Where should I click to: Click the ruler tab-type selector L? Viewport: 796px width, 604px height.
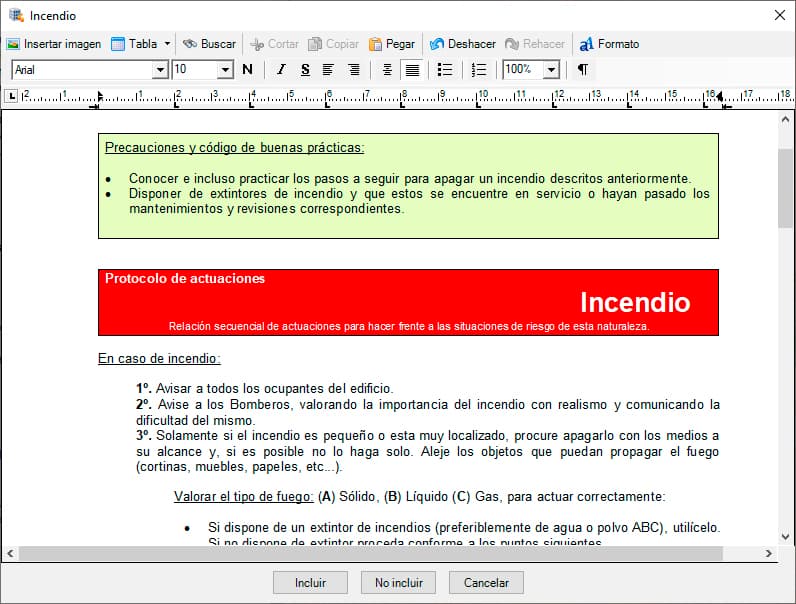point(11,95)
